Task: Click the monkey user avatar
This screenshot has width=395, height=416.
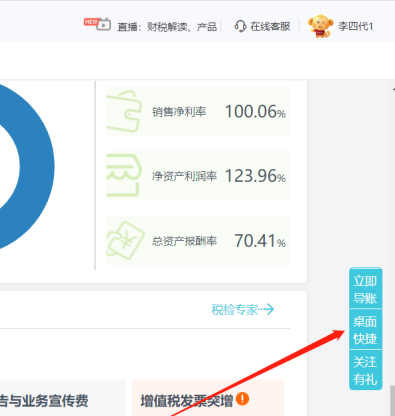Action: (x=320, y=26)
